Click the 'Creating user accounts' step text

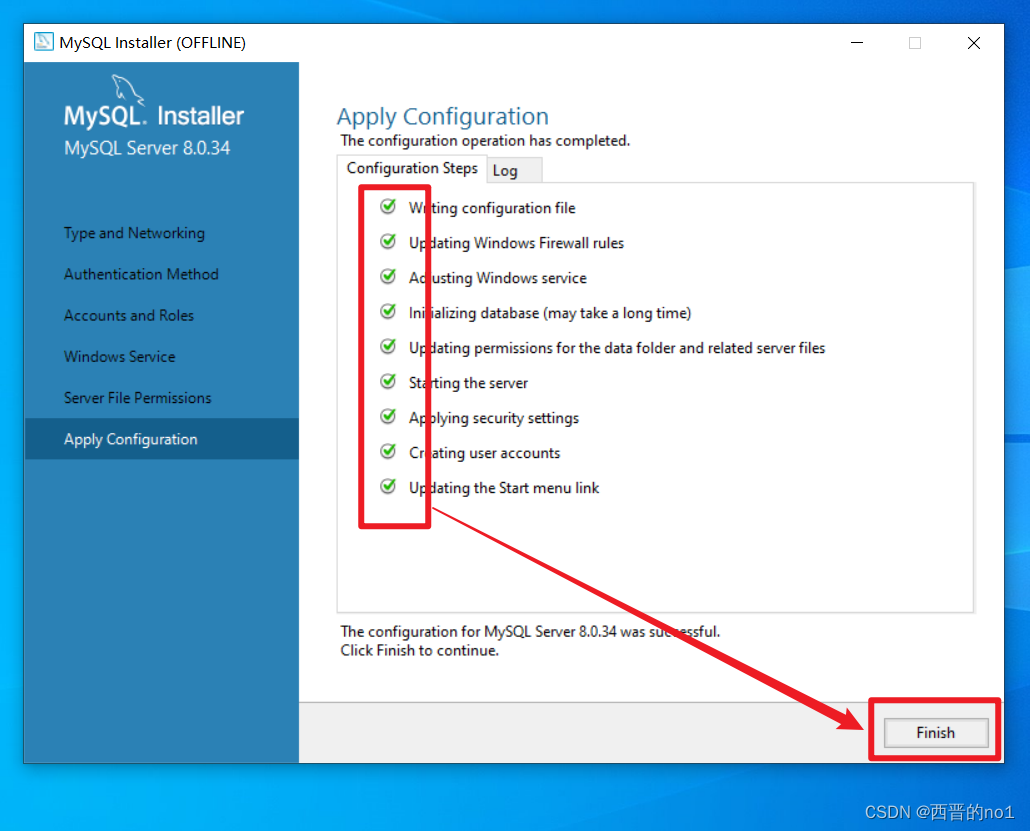click(x=485, y=453)
